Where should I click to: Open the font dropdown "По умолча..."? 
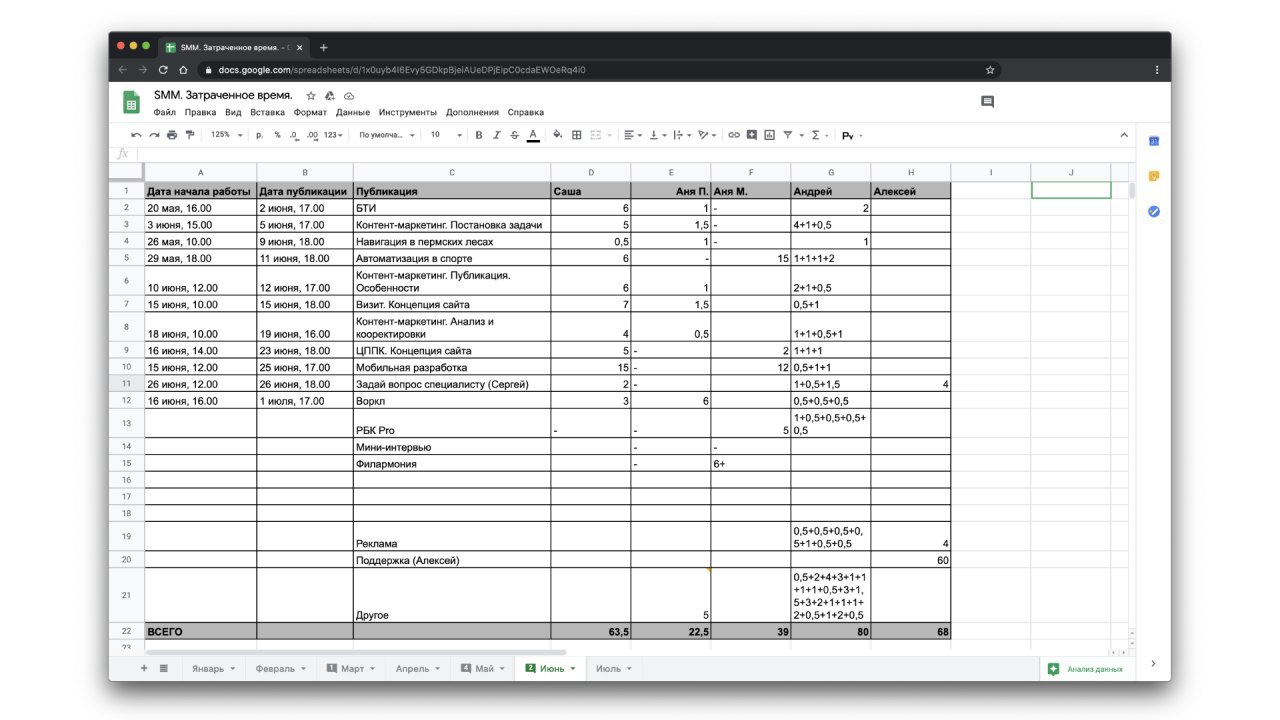point(386,135)
